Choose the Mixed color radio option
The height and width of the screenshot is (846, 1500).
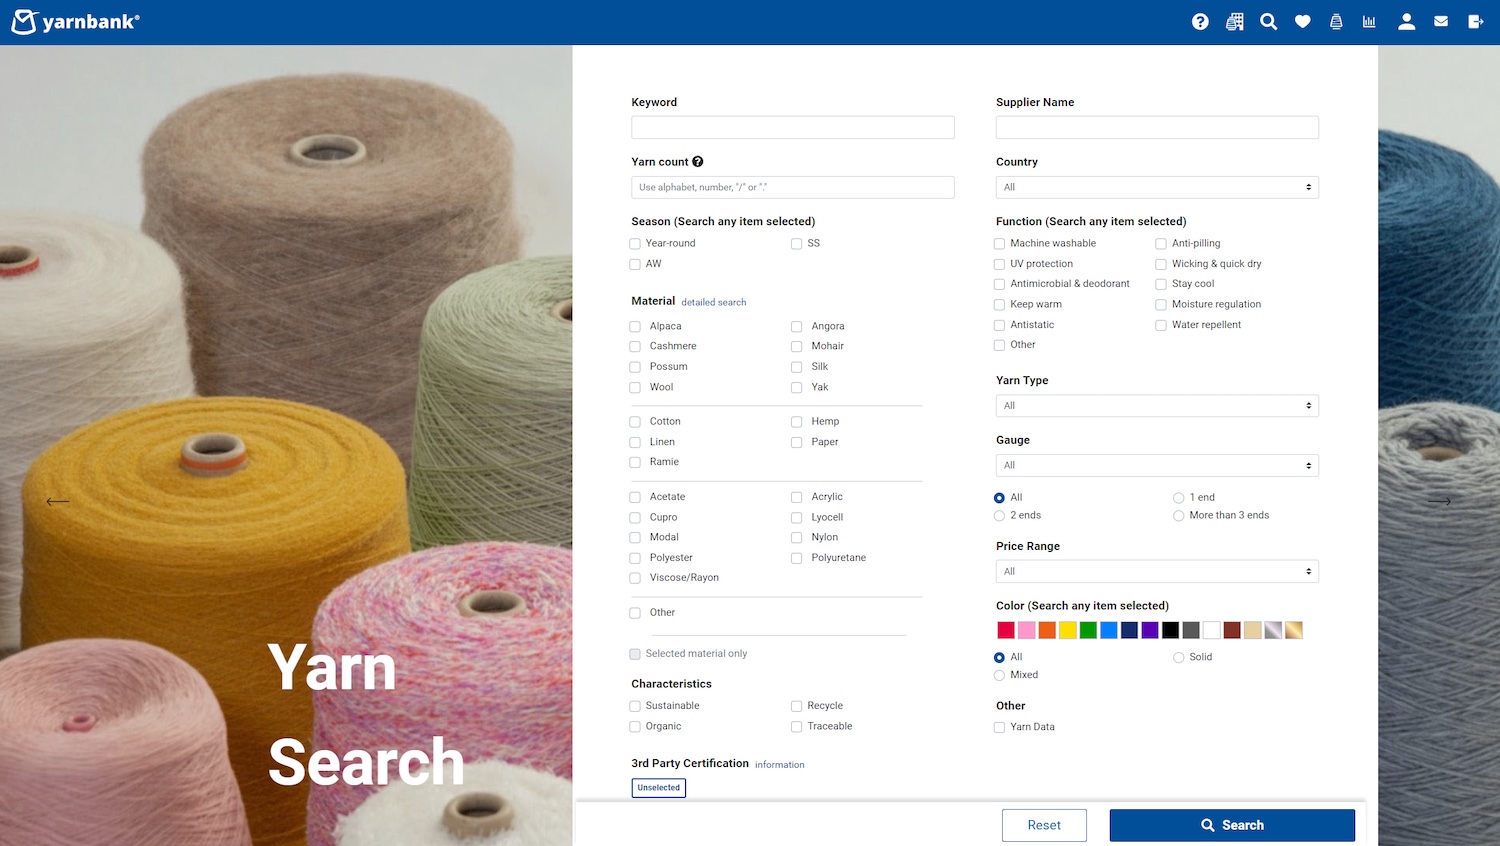point(999,676)
